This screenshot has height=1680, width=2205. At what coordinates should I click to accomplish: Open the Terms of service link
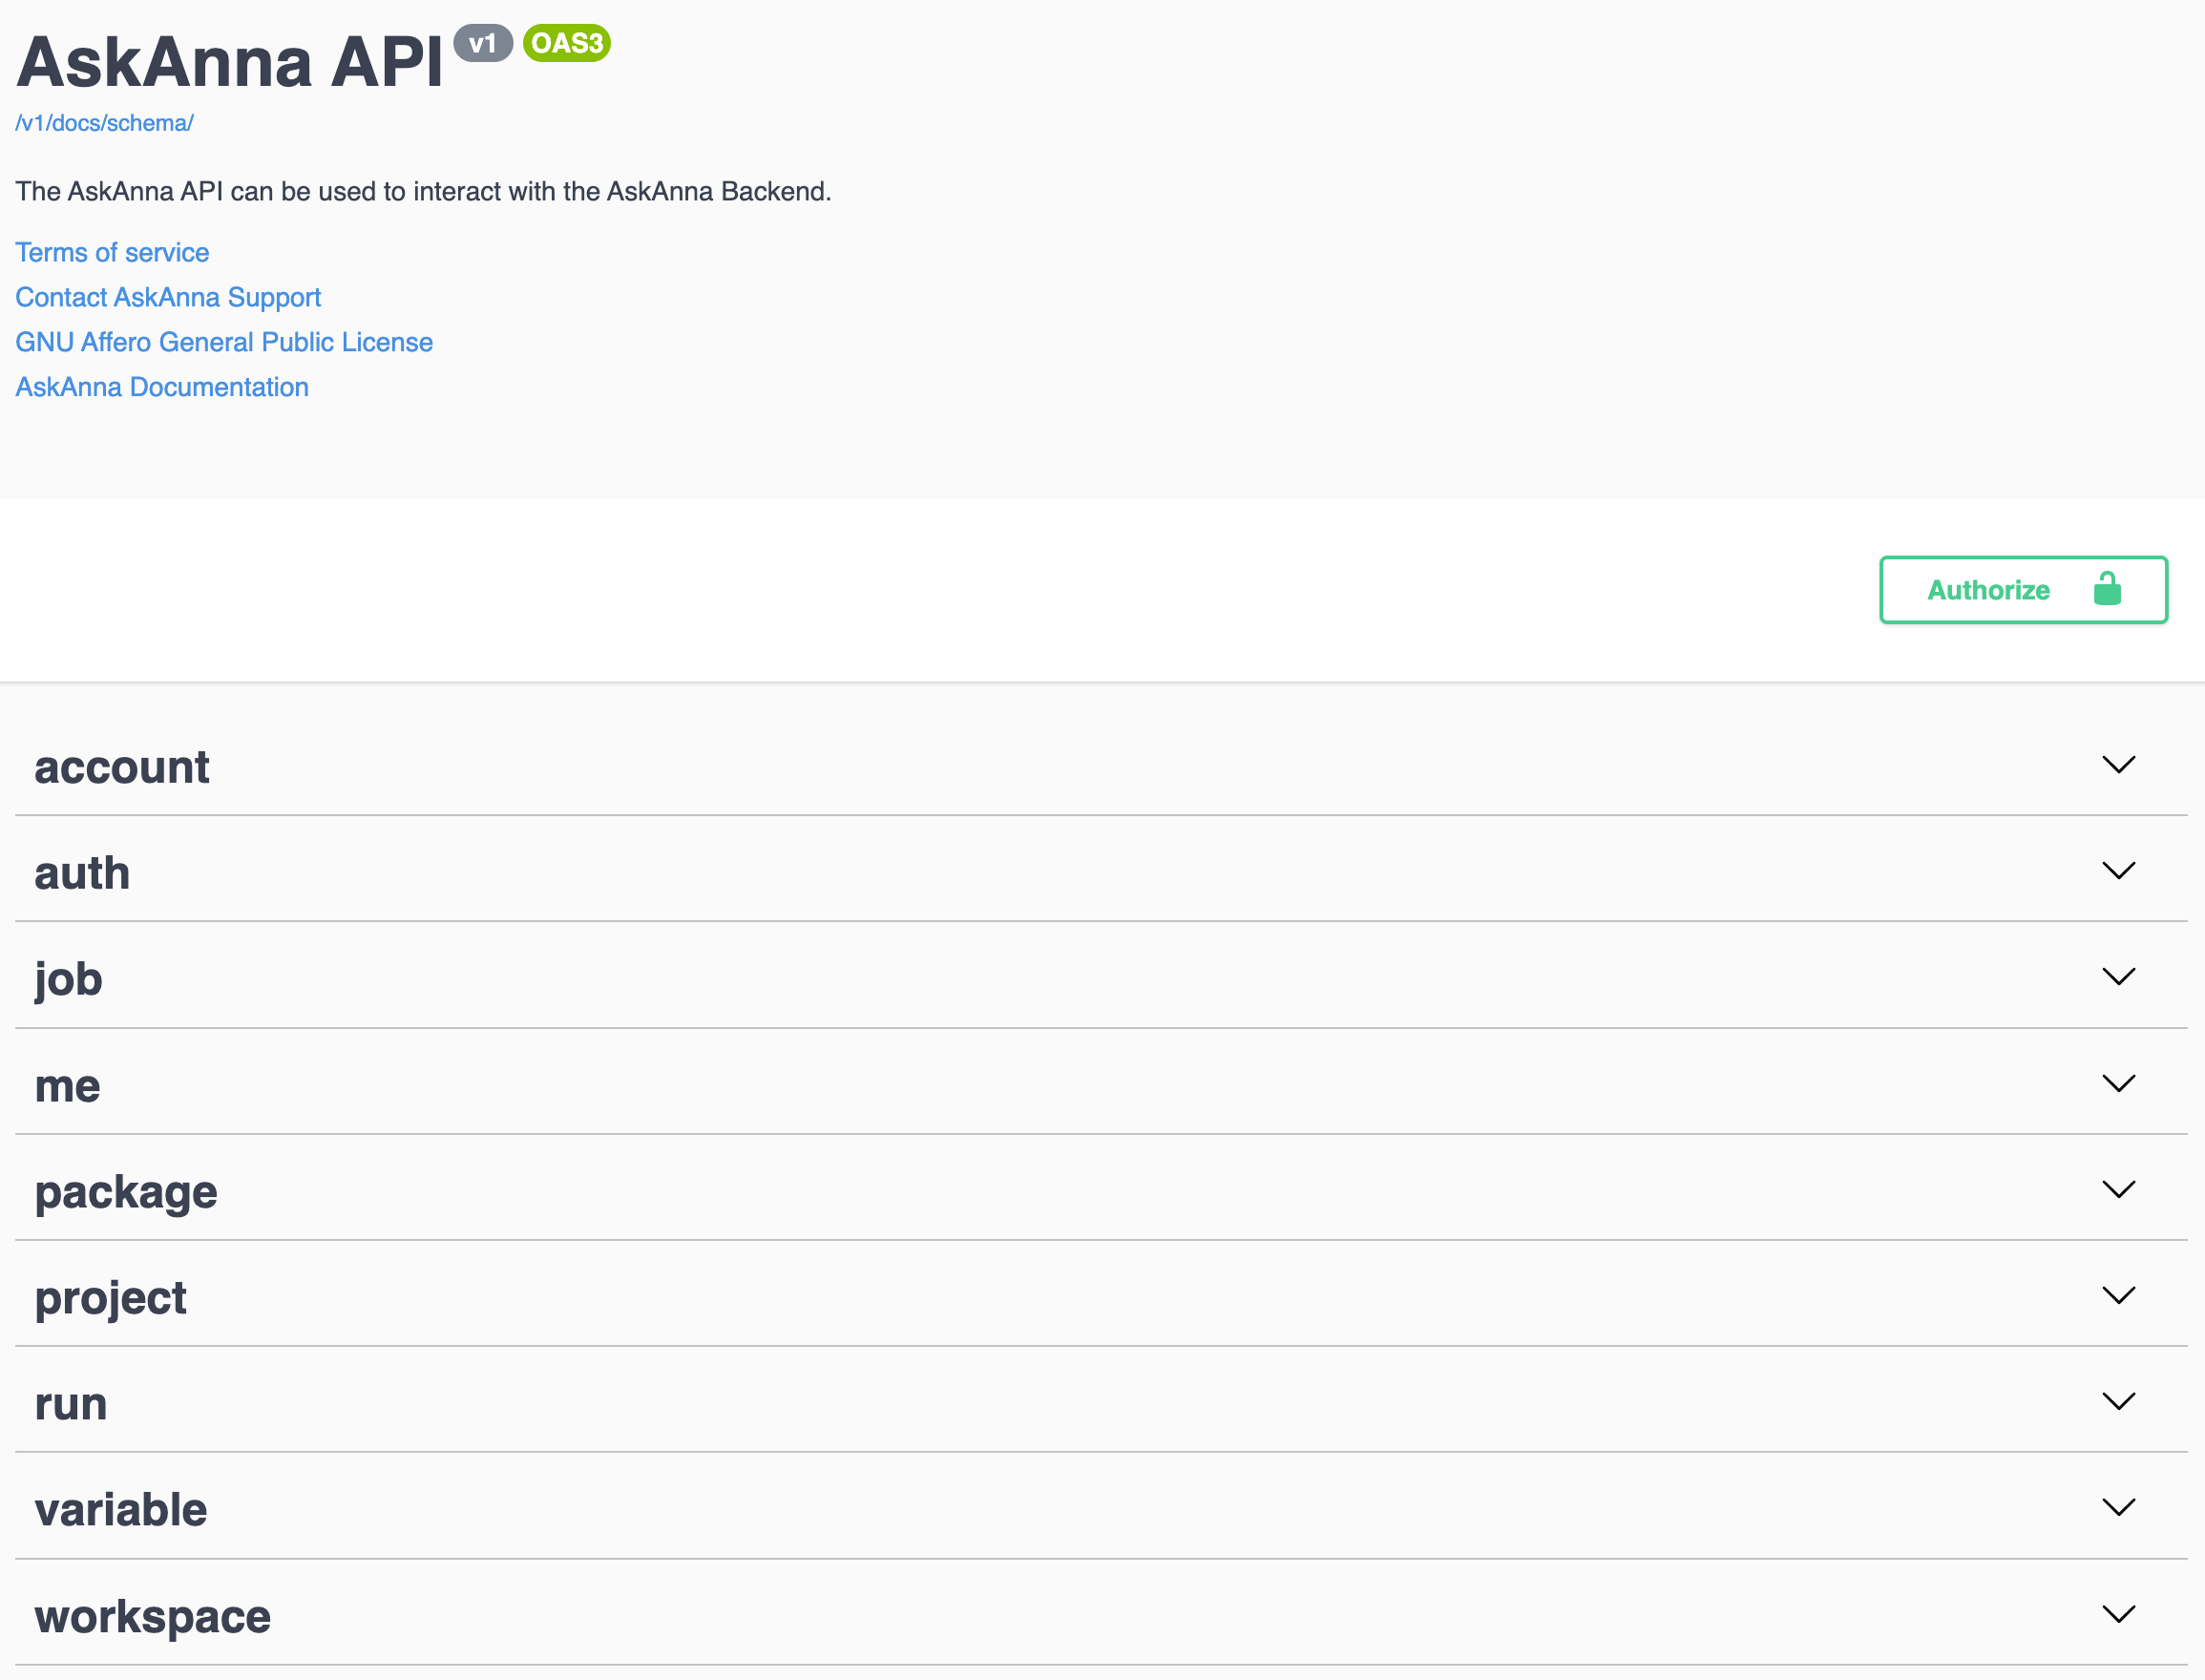[x=111, y=252]
